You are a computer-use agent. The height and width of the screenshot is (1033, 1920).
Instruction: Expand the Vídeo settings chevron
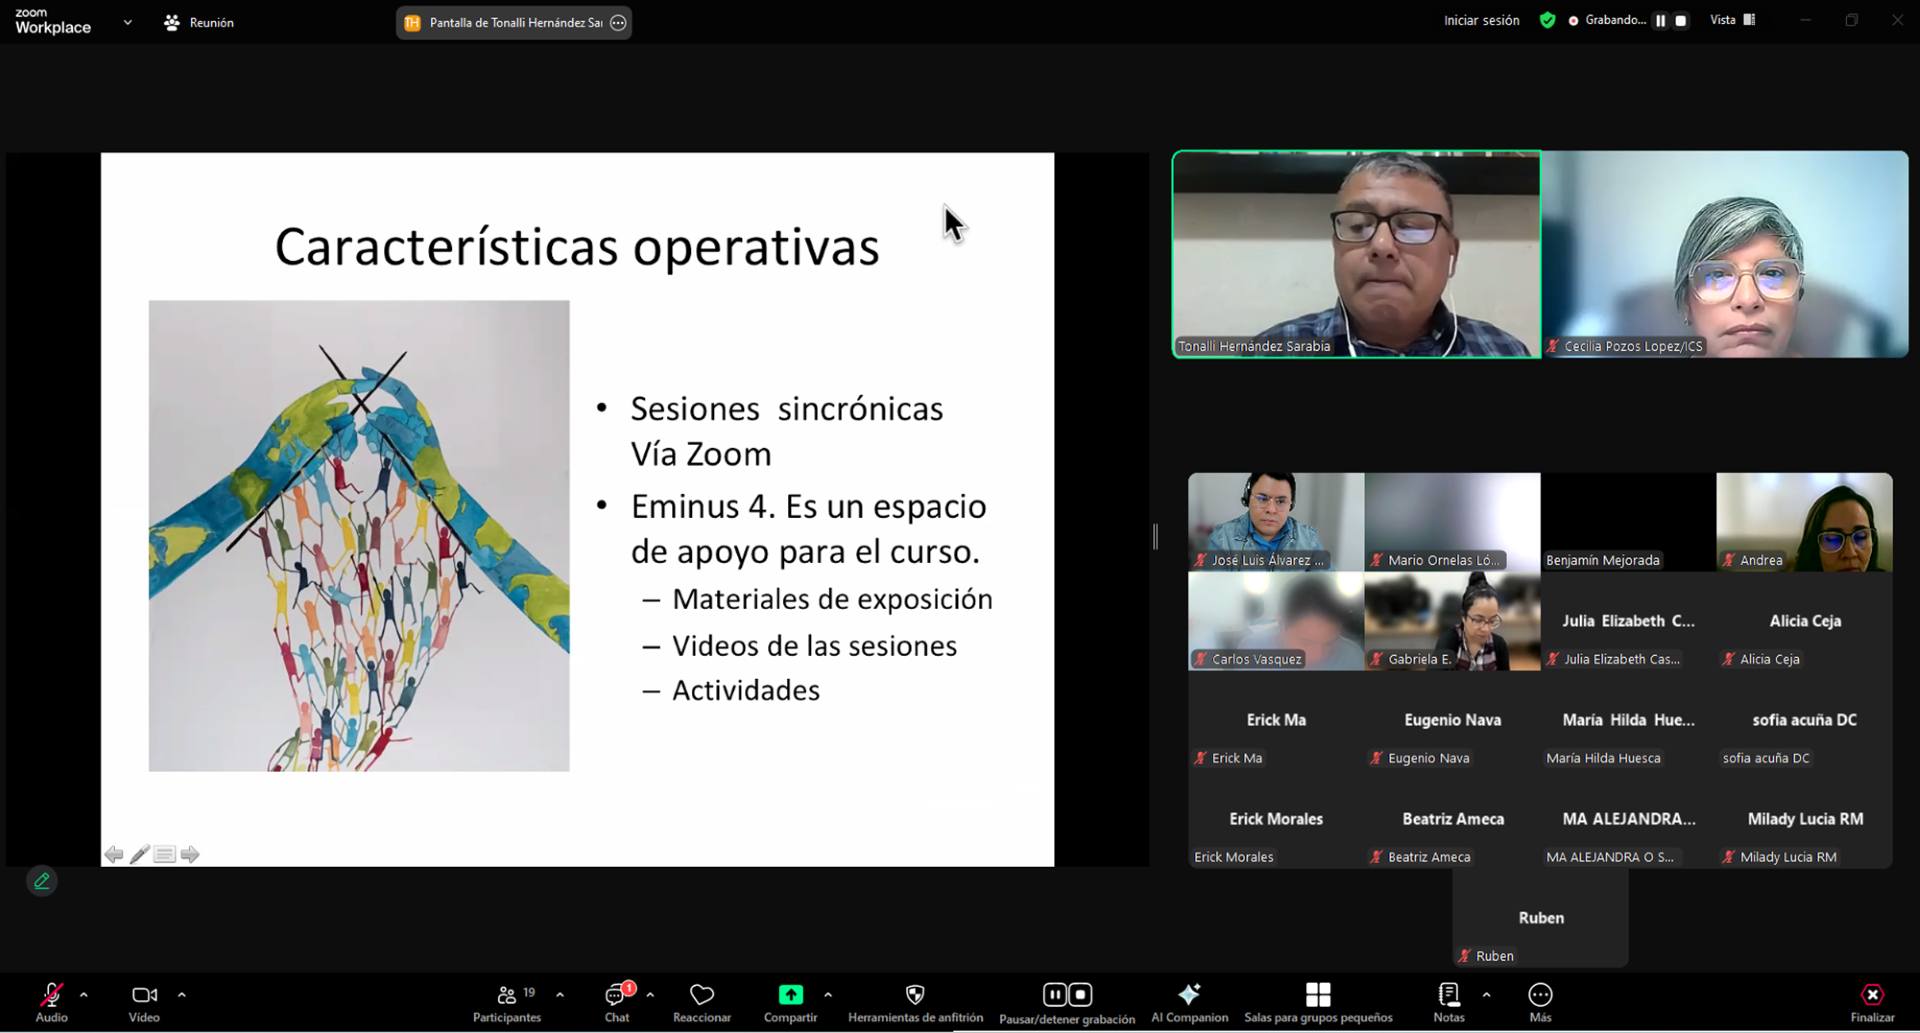coord(182,995)
